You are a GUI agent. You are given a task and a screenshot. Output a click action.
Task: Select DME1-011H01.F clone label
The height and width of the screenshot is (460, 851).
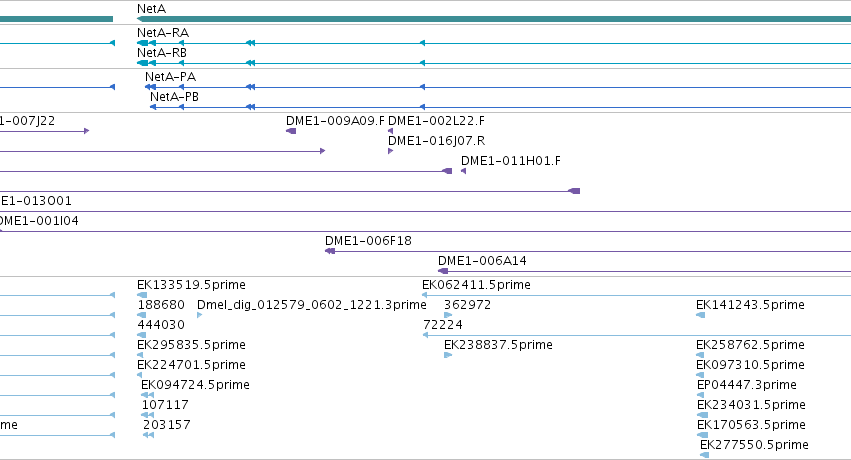511,161
